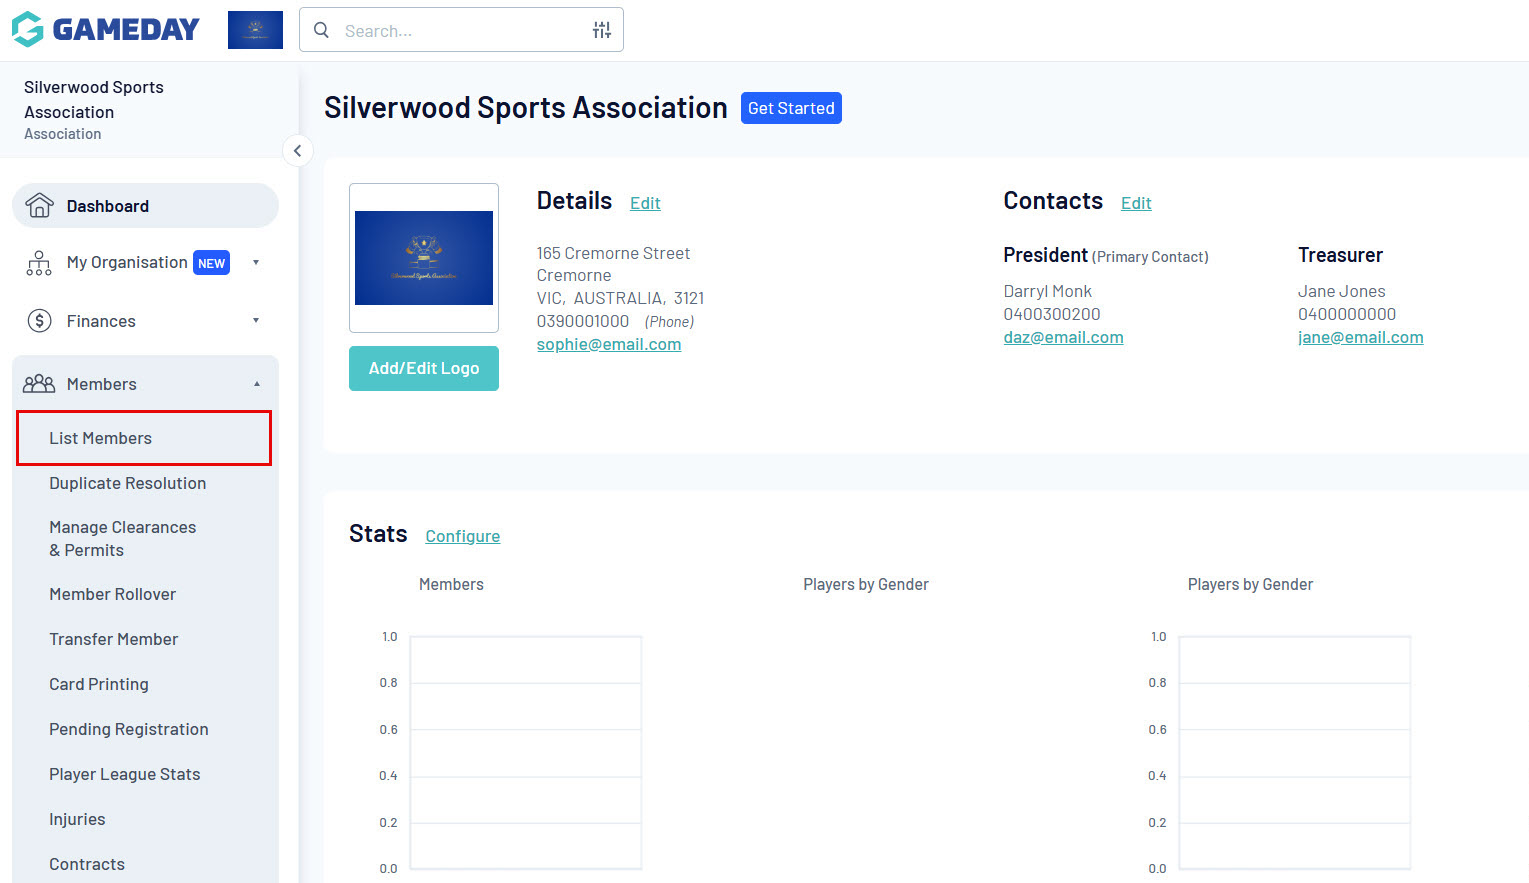Expand the My Organisation dropdown arrow
Image resolution: width=1529 pixels, height=883 pixels.
(256, 263)
